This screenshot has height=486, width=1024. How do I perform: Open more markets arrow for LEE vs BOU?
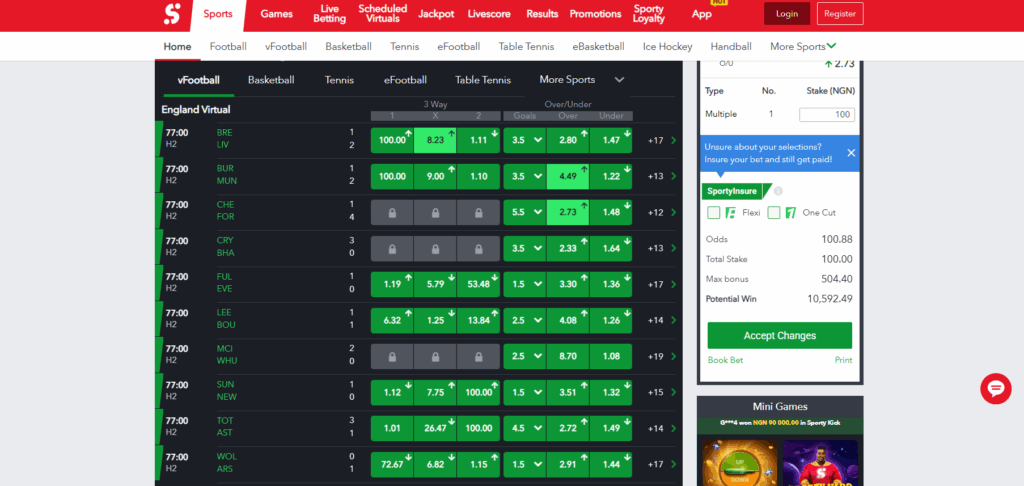673,321
